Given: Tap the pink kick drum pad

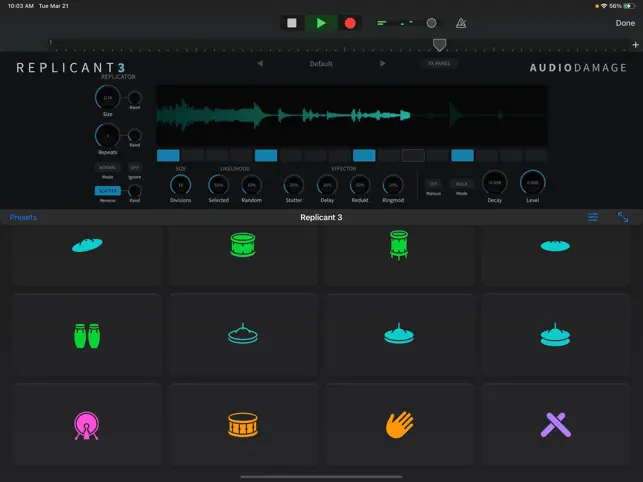Looking at the screenshot, I should 87,425.
